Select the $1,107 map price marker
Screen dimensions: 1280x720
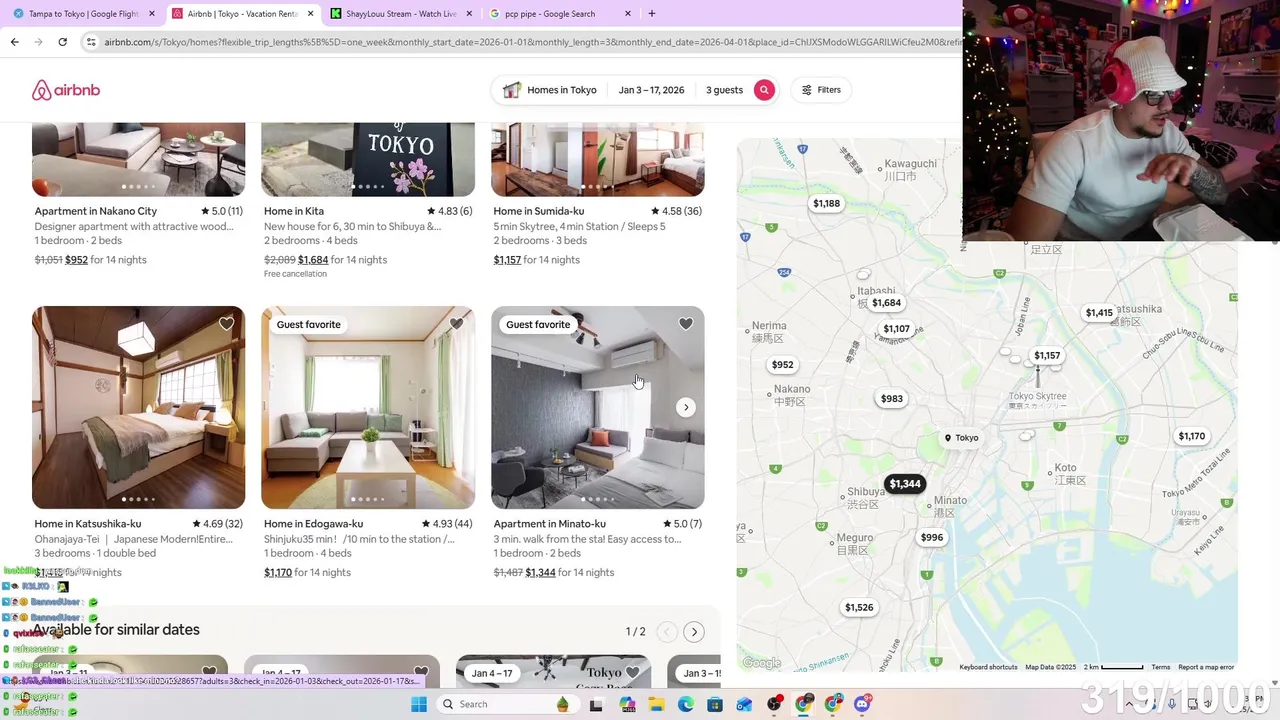coord(896,329)
